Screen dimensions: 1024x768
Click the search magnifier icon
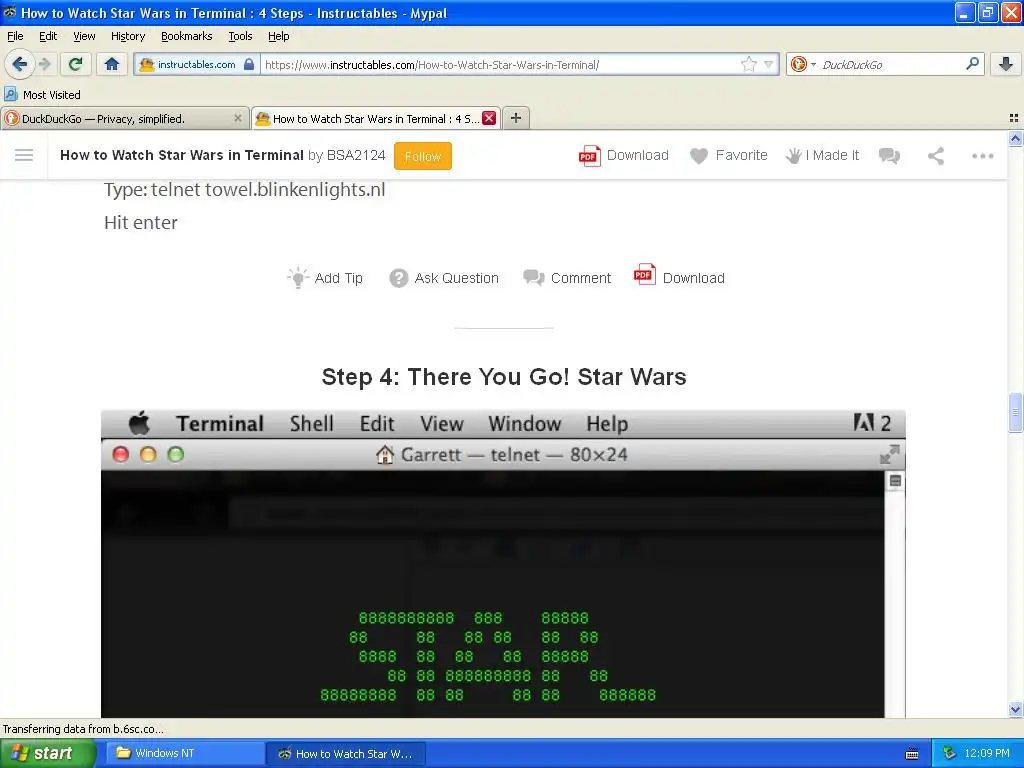(972, 64)
